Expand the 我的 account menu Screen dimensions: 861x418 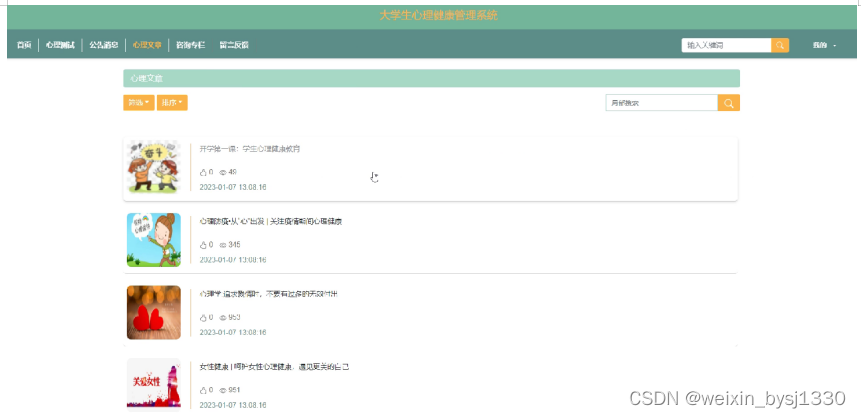[x=824, y=45]
